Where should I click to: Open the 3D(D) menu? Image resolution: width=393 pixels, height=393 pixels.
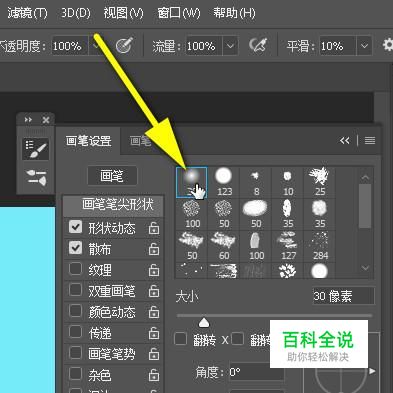coord(76,13)
